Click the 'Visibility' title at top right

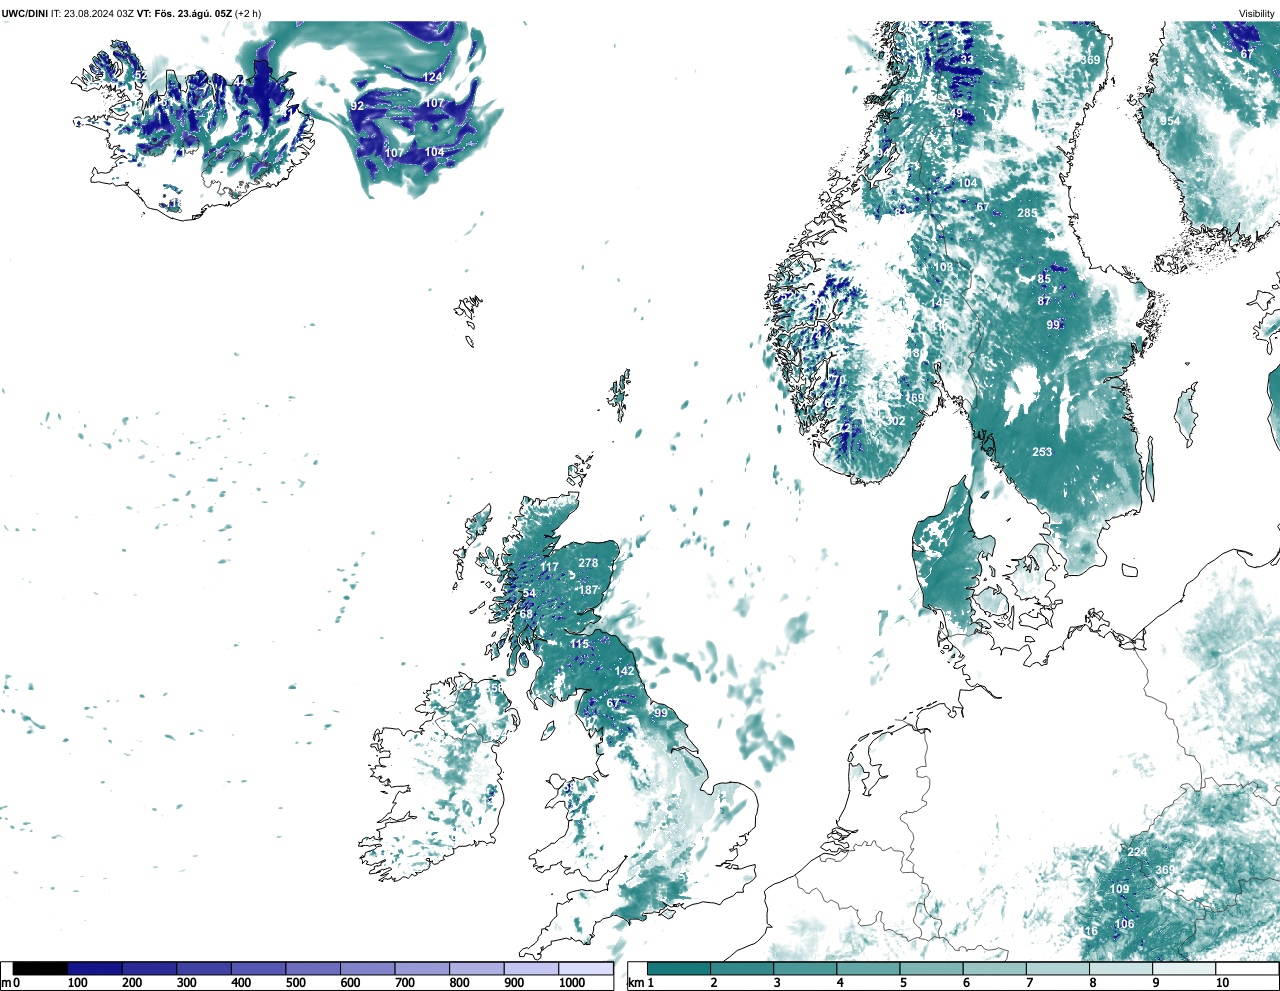point(1256,13)
